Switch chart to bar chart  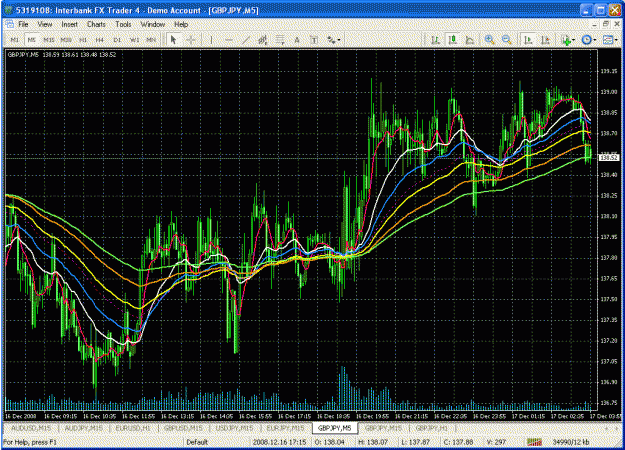click(435, 40)
